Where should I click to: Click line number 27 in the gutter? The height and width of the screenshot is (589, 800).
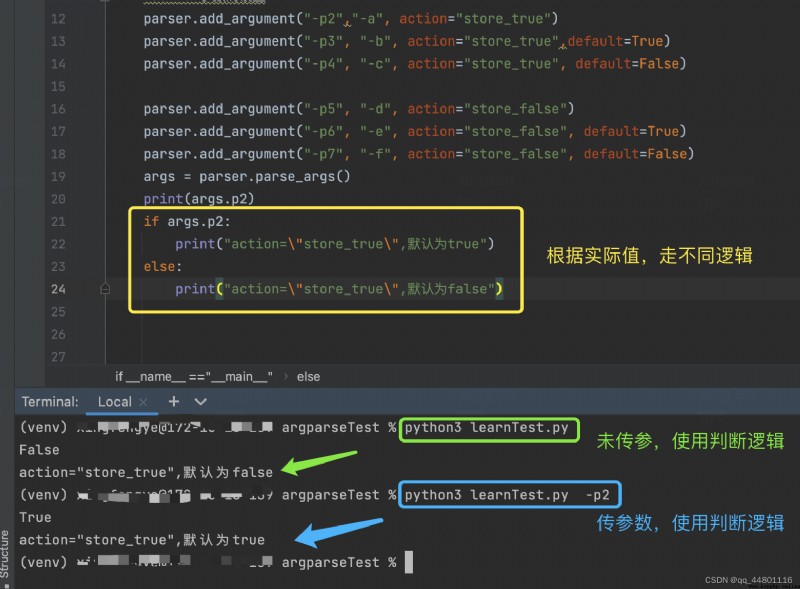[x=58, y=357]
